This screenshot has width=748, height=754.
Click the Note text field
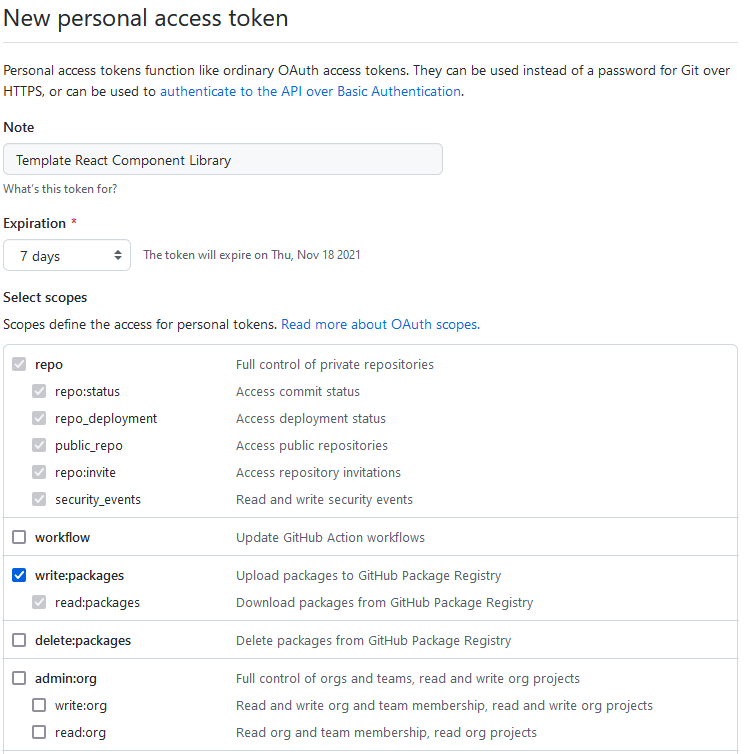click(x=223, y=160)
